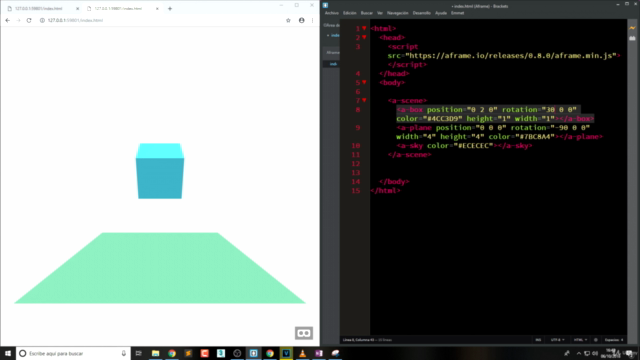Open the UTF-8 encoding dropdown in status bar
This screenshot has height=360, width=640.
558,340
